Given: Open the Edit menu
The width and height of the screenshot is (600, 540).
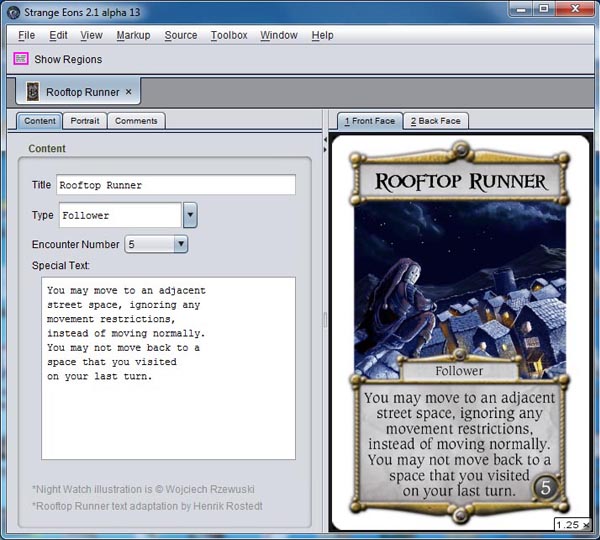Looking at the screenshot, I should 58,35.
